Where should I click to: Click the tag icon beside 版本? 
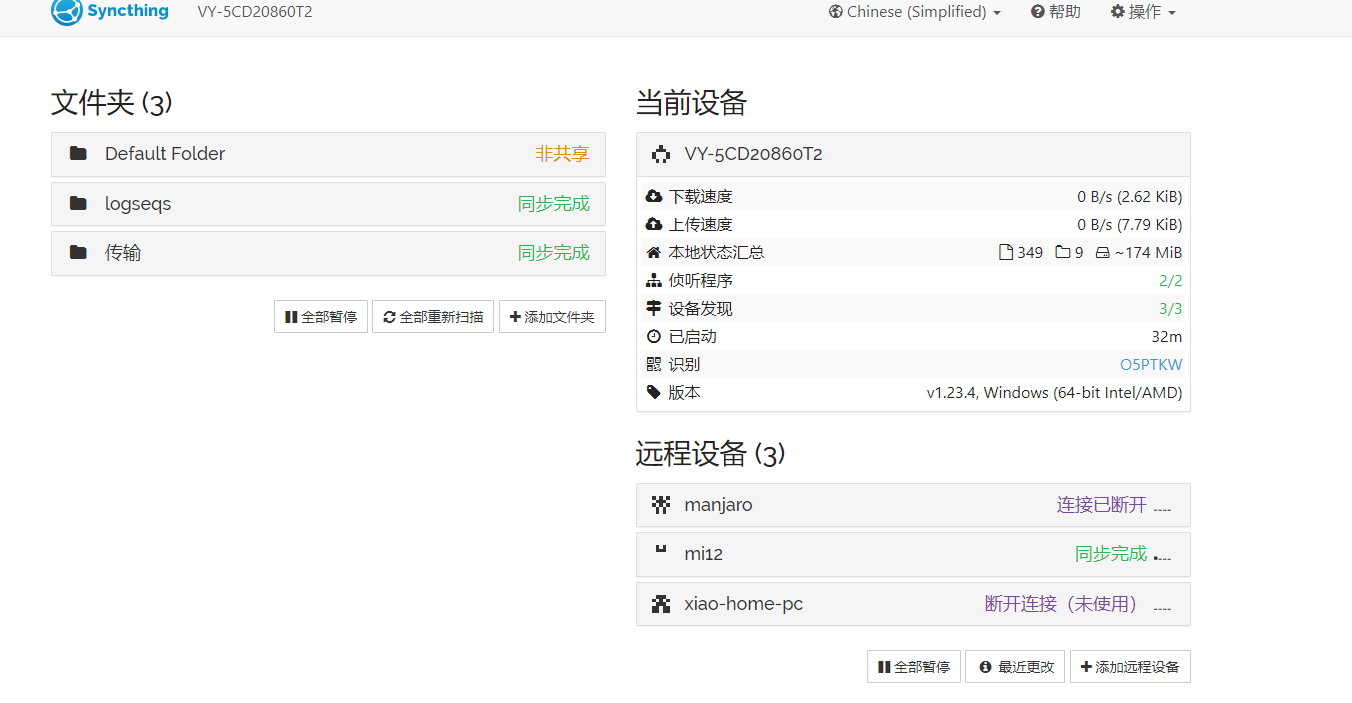click(x=654, y=392)
